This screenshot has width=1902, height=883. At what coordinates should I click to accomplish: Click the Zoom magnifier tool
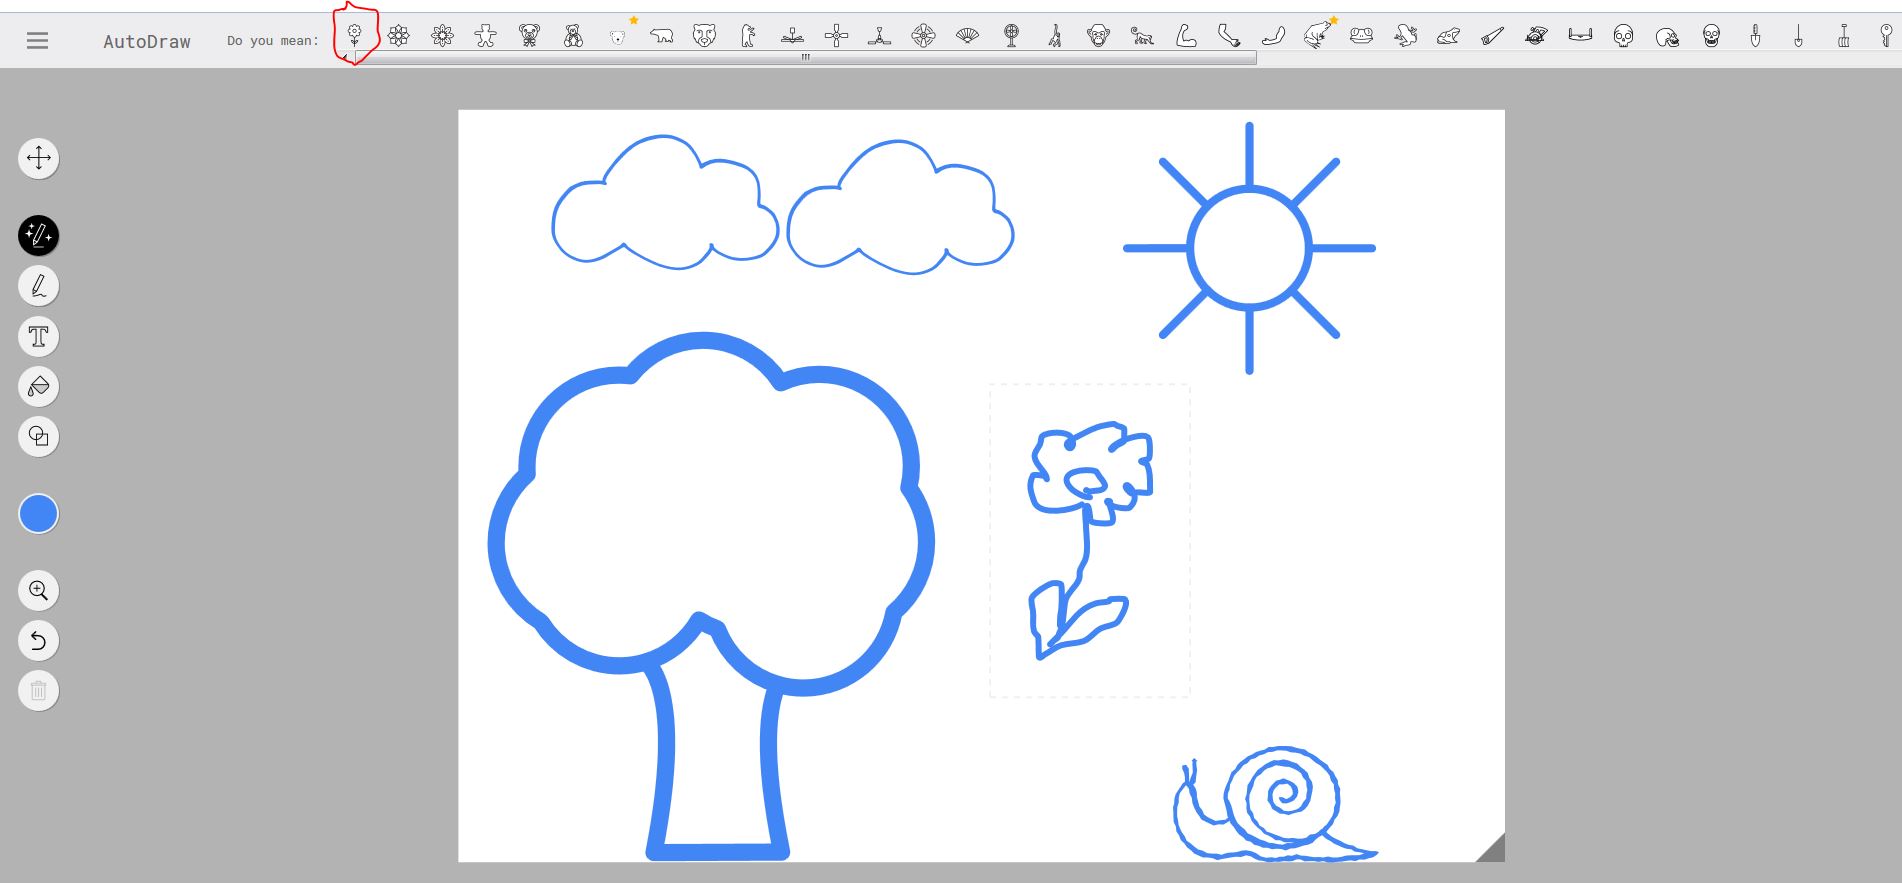tap(39, 590)
